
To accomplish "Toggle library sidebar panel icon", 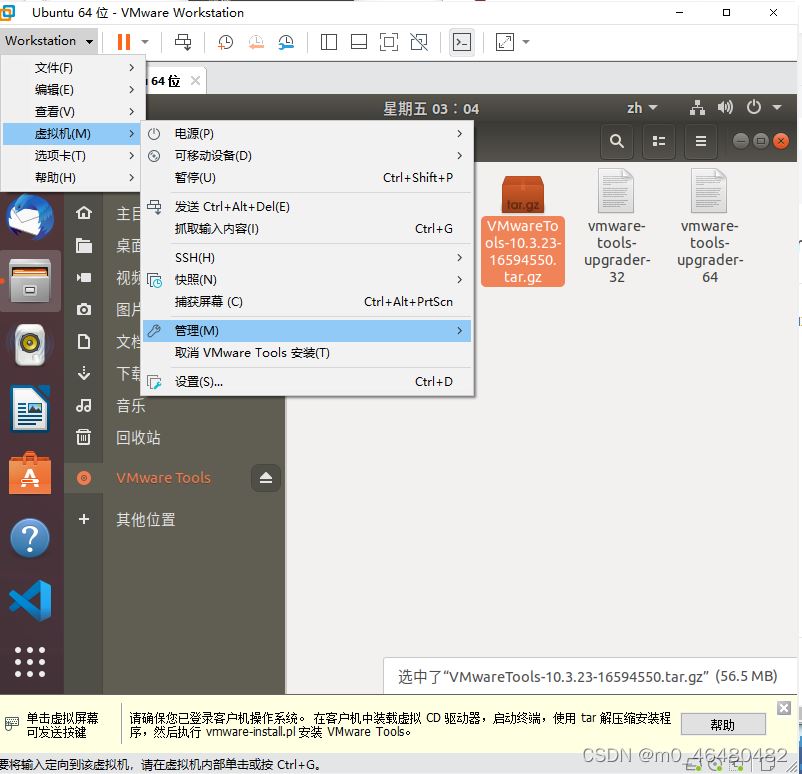I will tap(328, 42).
